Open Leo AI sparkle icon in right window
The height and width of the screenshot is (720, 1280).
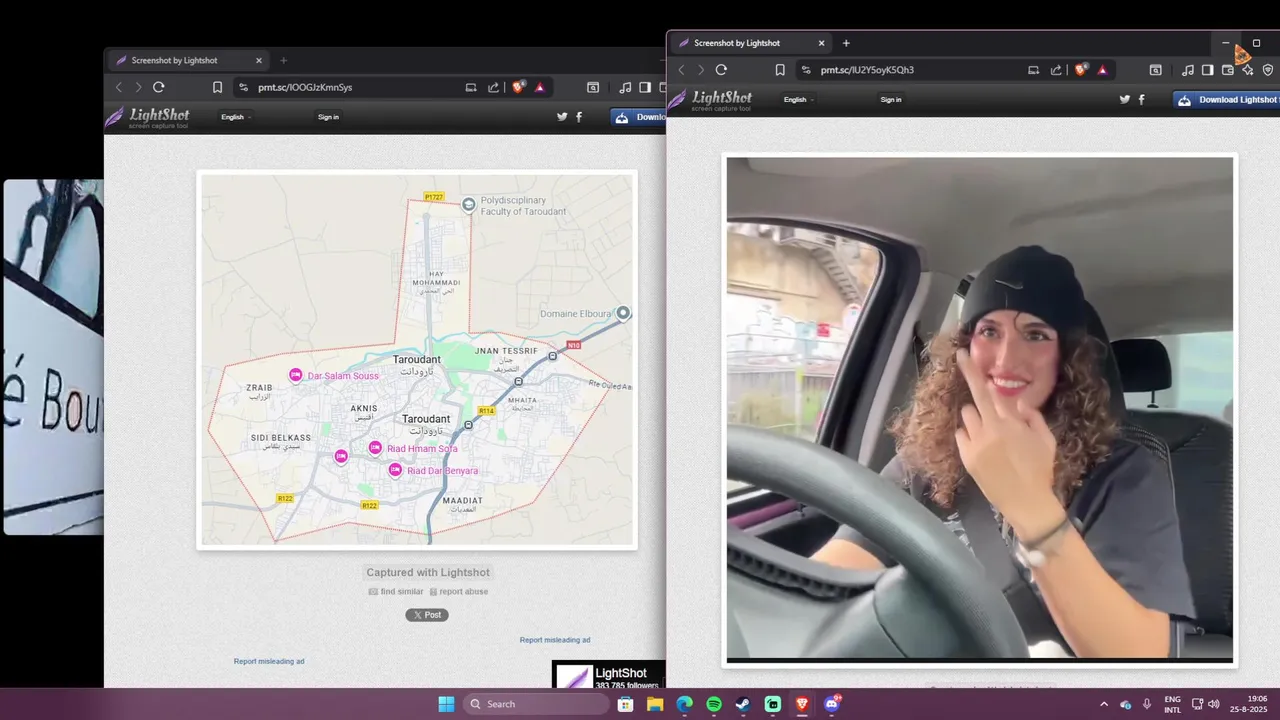click(x=1248, y=70)
